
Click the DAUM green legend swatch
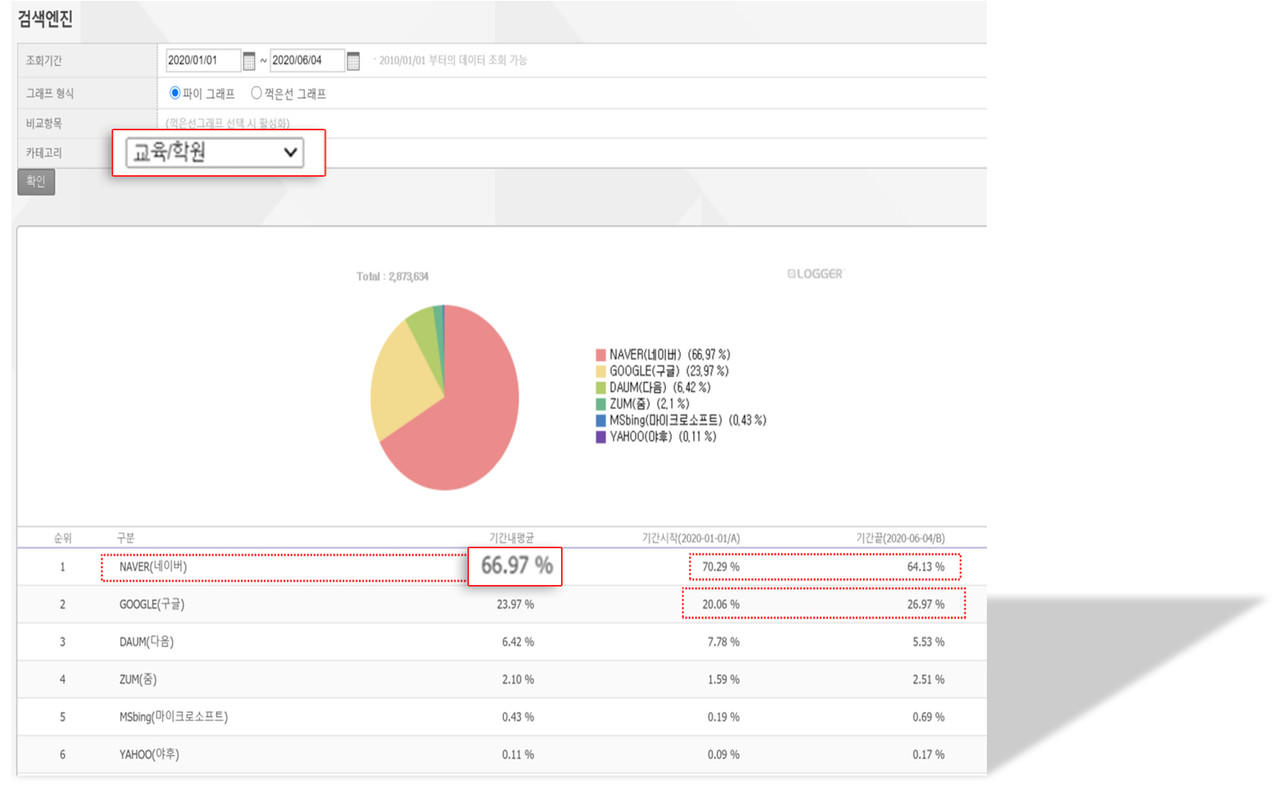coord(600,388)
